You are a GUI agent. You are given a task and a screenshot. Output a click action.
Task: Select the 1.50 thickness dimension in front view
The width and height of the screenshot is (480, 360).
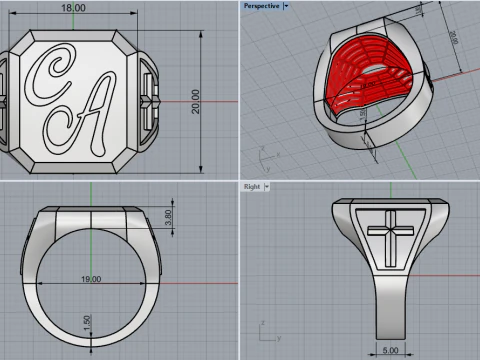pyautogui.click(x=87, y=323)
